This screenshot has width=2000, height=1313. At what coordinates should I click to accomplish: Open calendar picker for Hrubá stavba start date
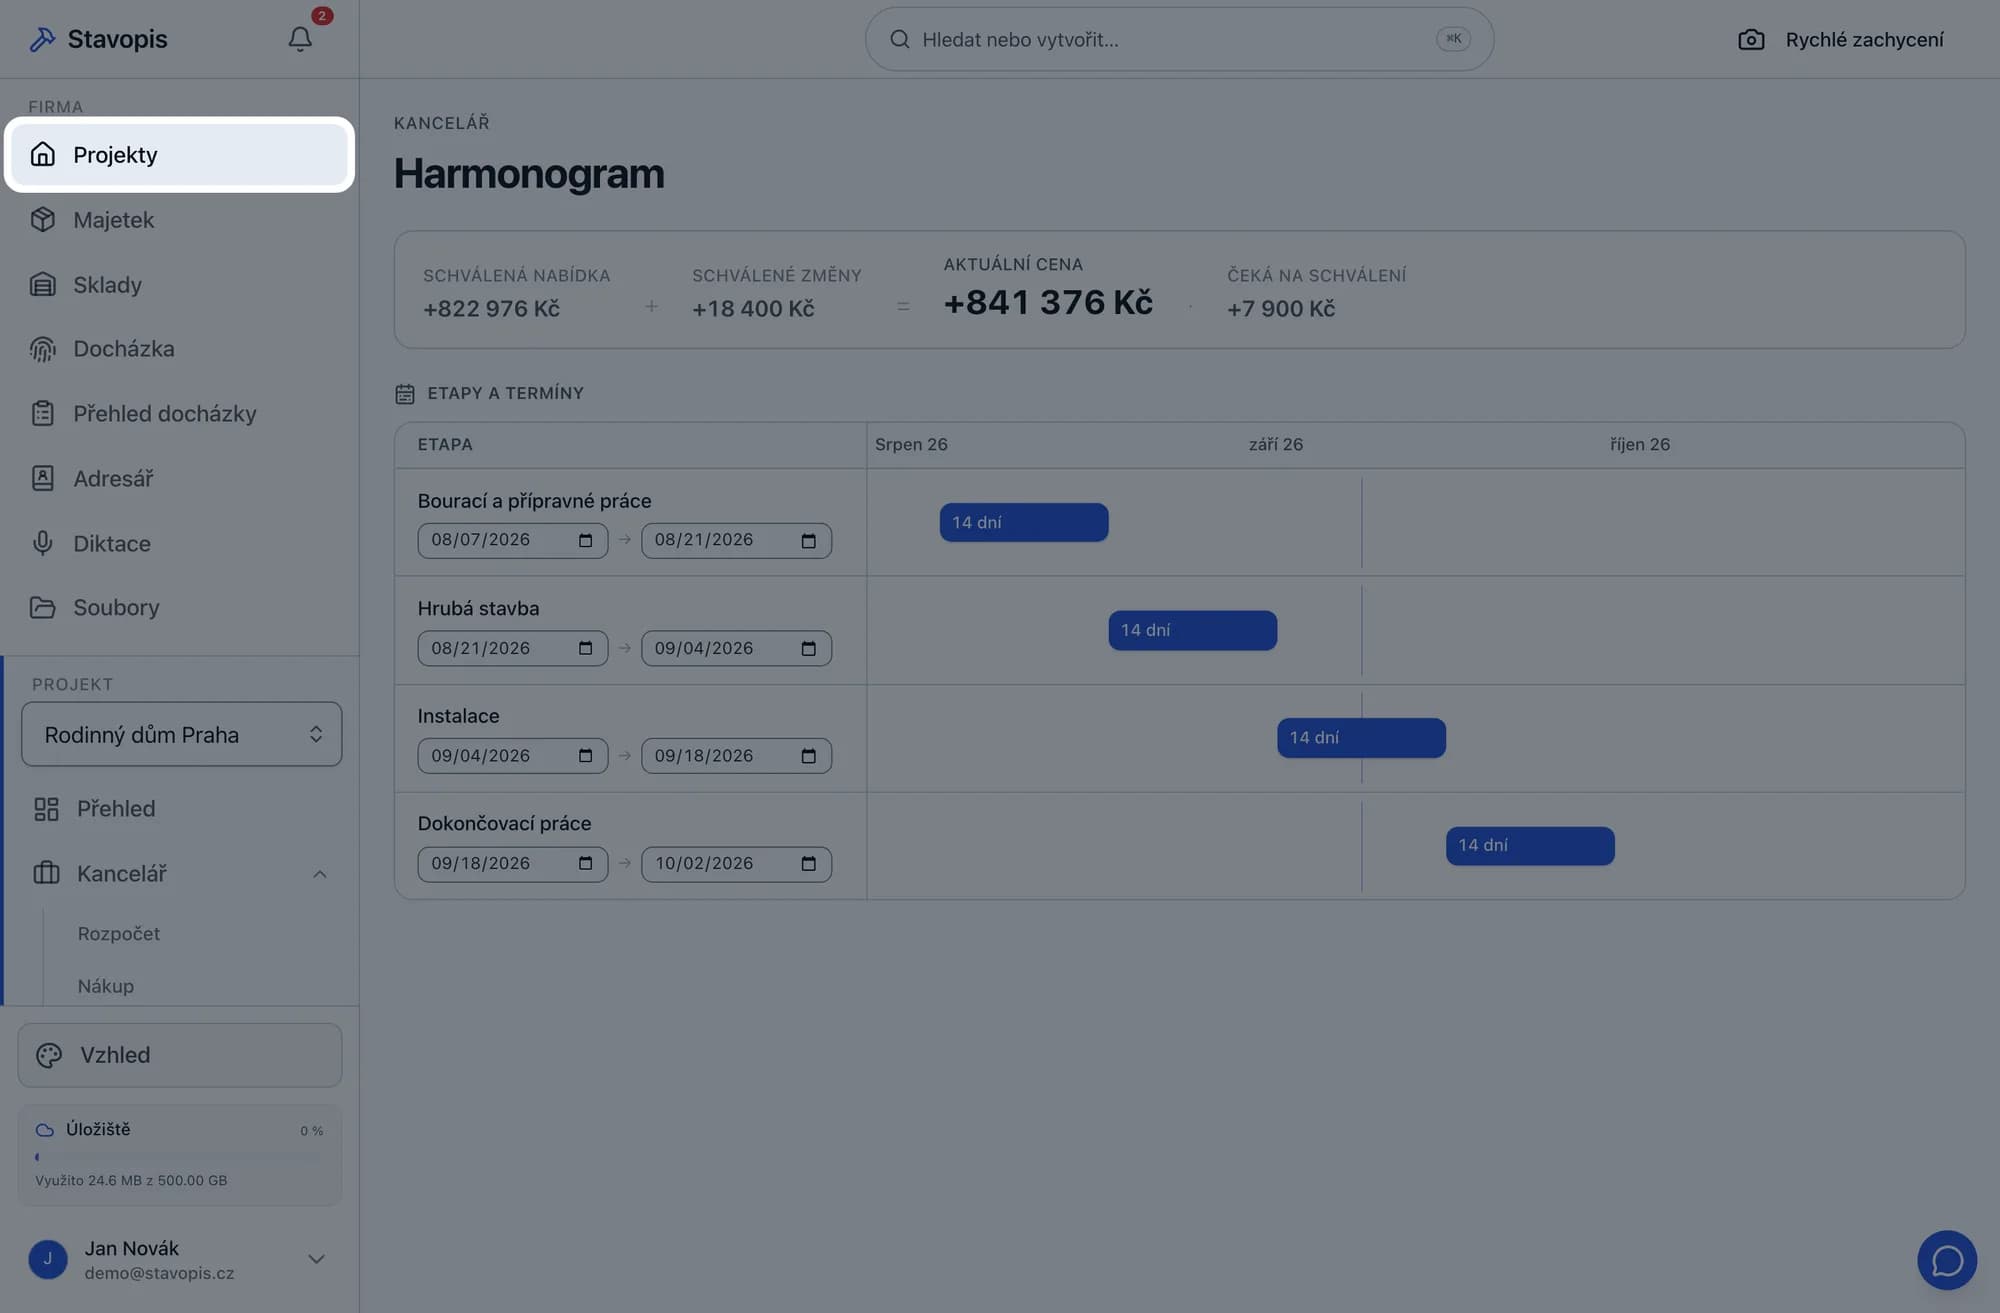585,648
